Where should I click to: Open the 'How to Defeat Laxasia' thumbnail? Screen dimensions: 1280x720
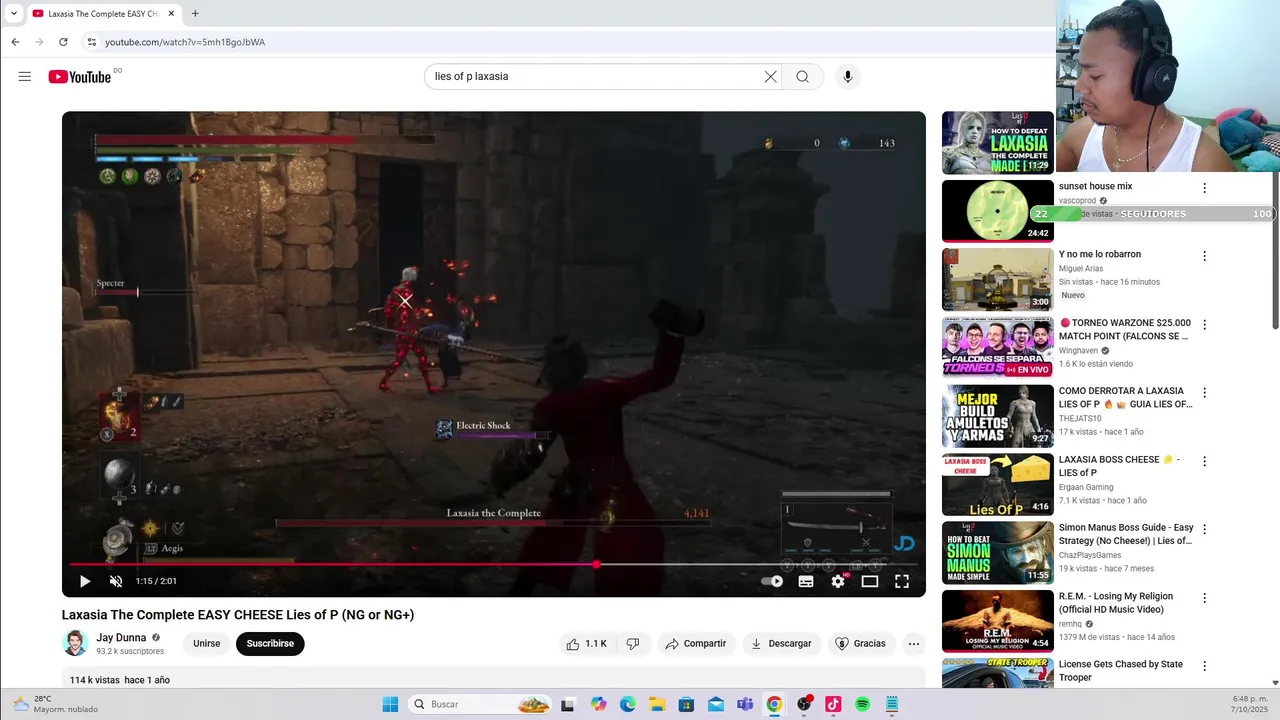997,142
